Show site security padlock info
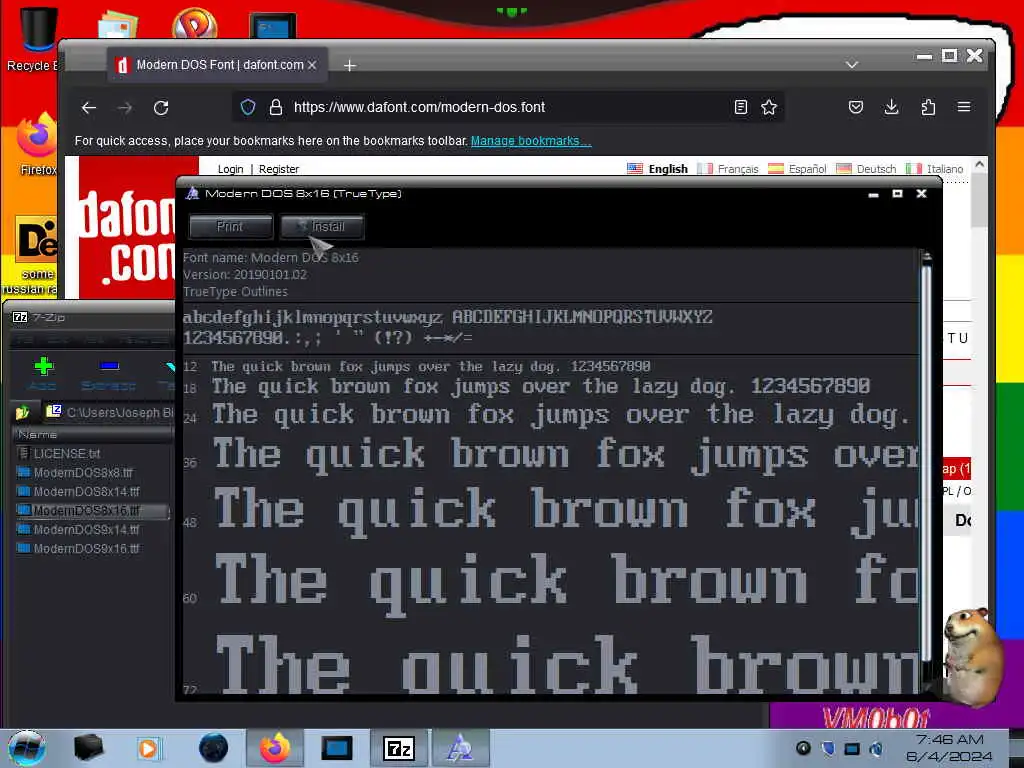Viewport: 1024px width, 768px height. (x=276, y=107)
